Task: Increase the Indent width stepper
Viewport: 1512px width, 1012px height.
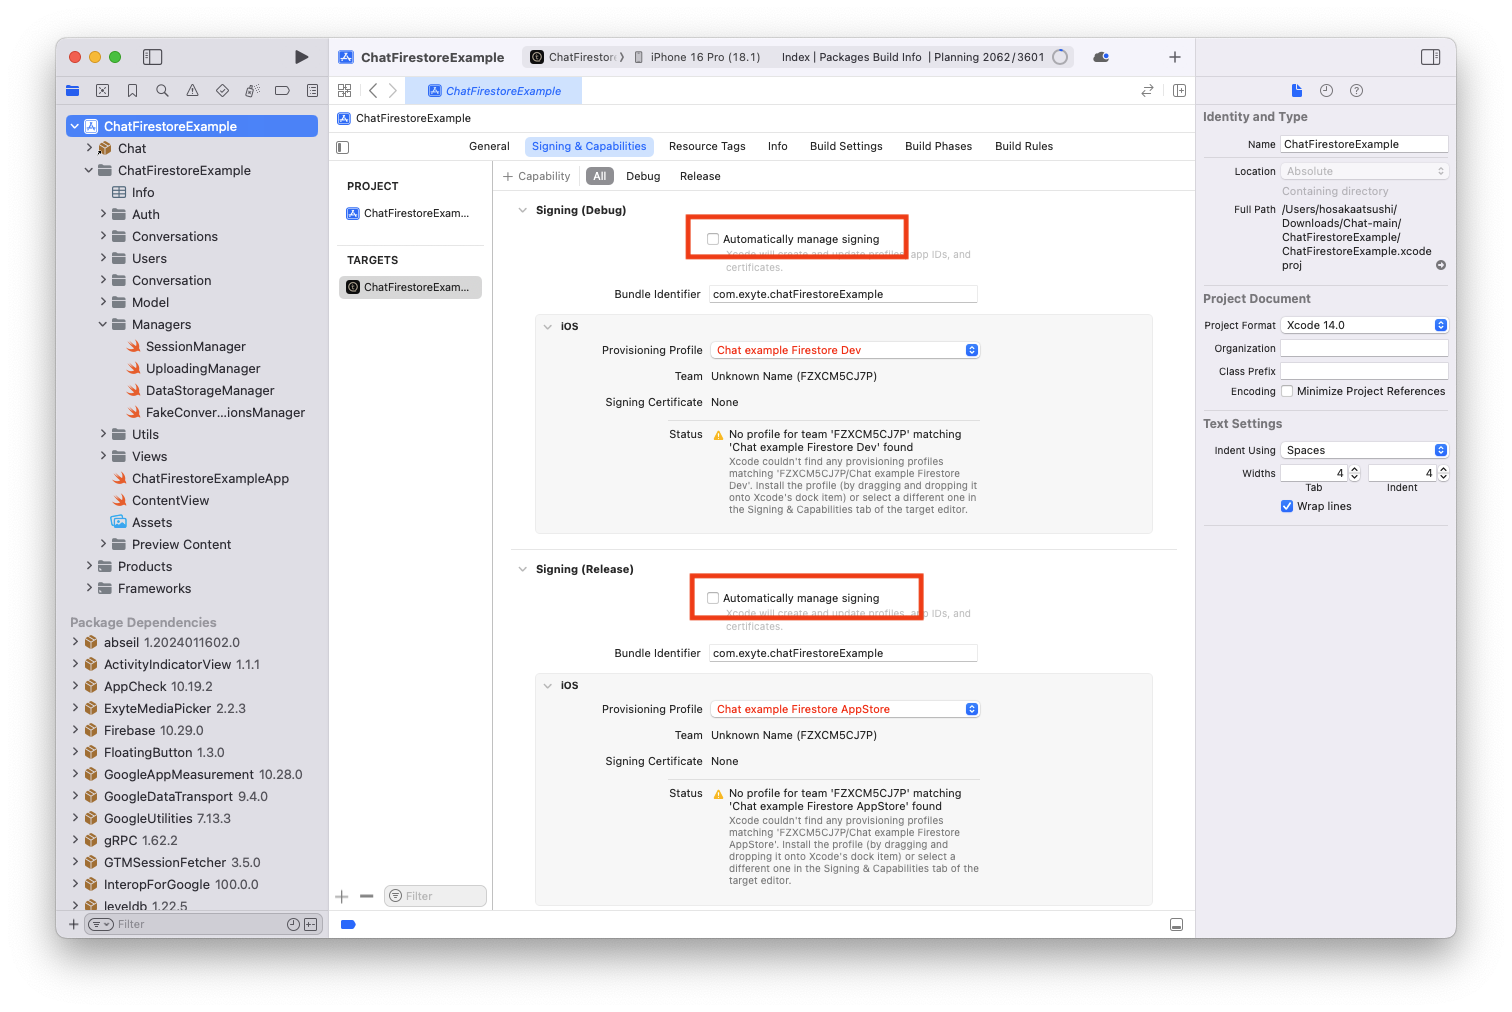Action: [x=1443, y=469]
